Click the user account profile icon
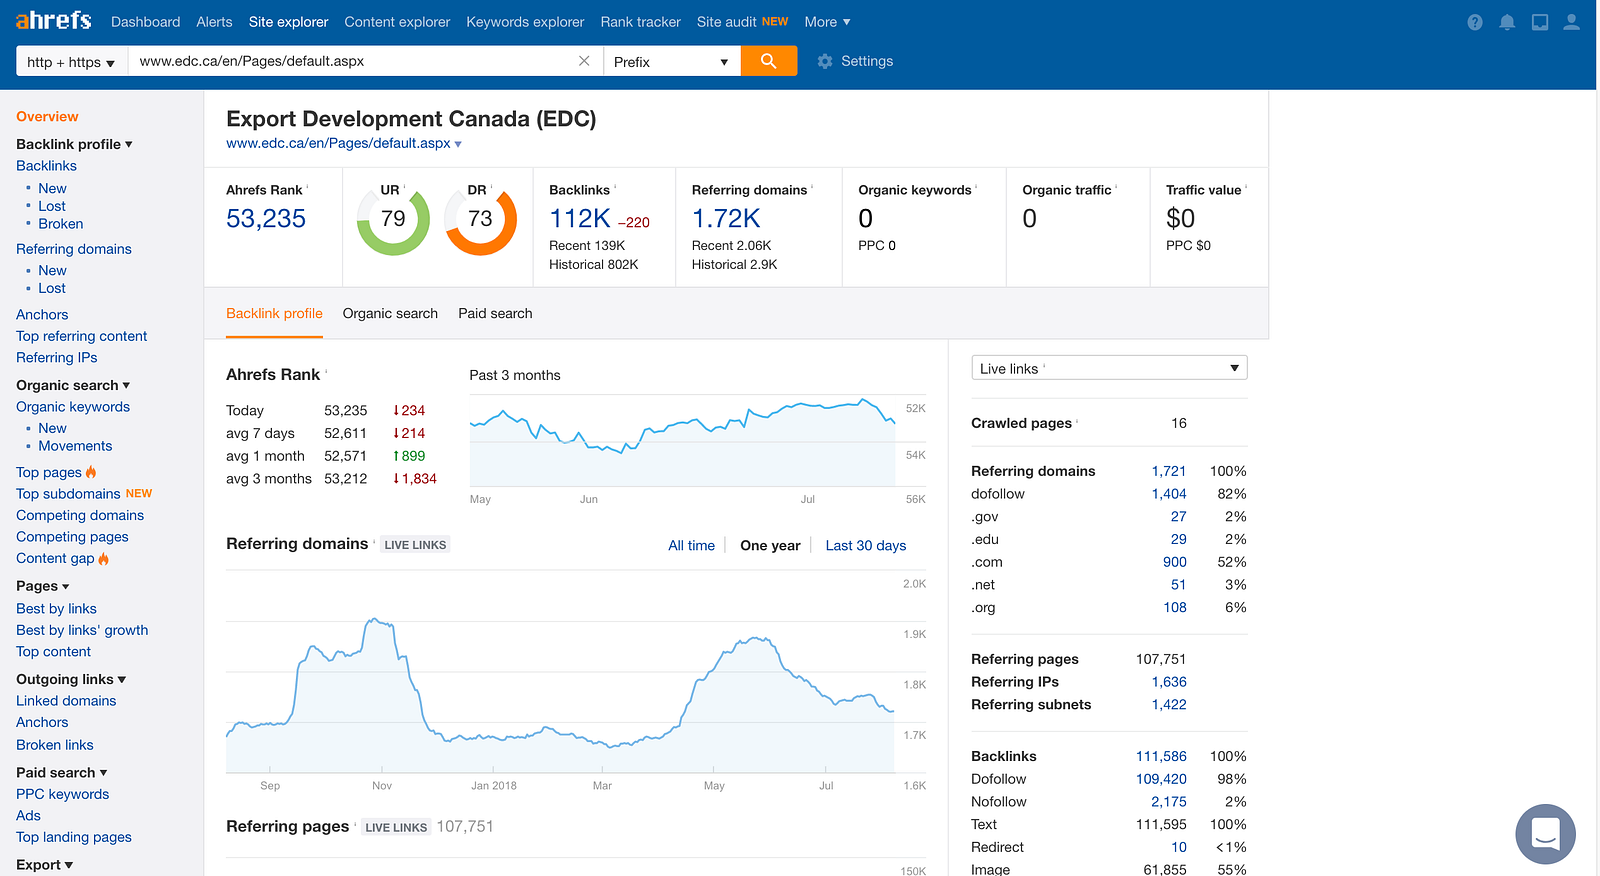This screenshot has height=876, width=1600. click(x=1571, y=22)
